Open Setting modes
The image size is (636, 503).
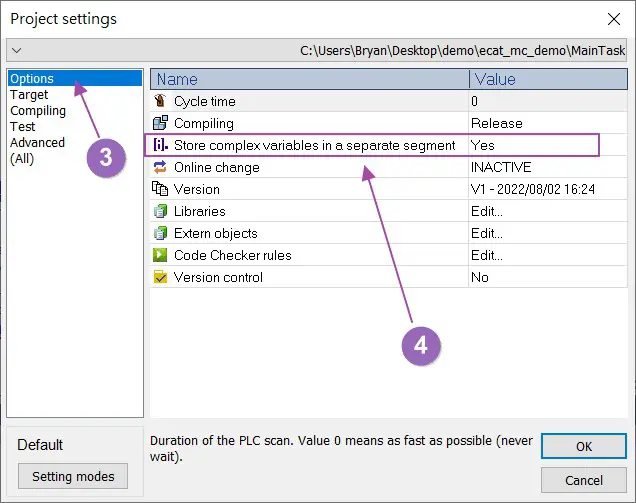[73, 476]
